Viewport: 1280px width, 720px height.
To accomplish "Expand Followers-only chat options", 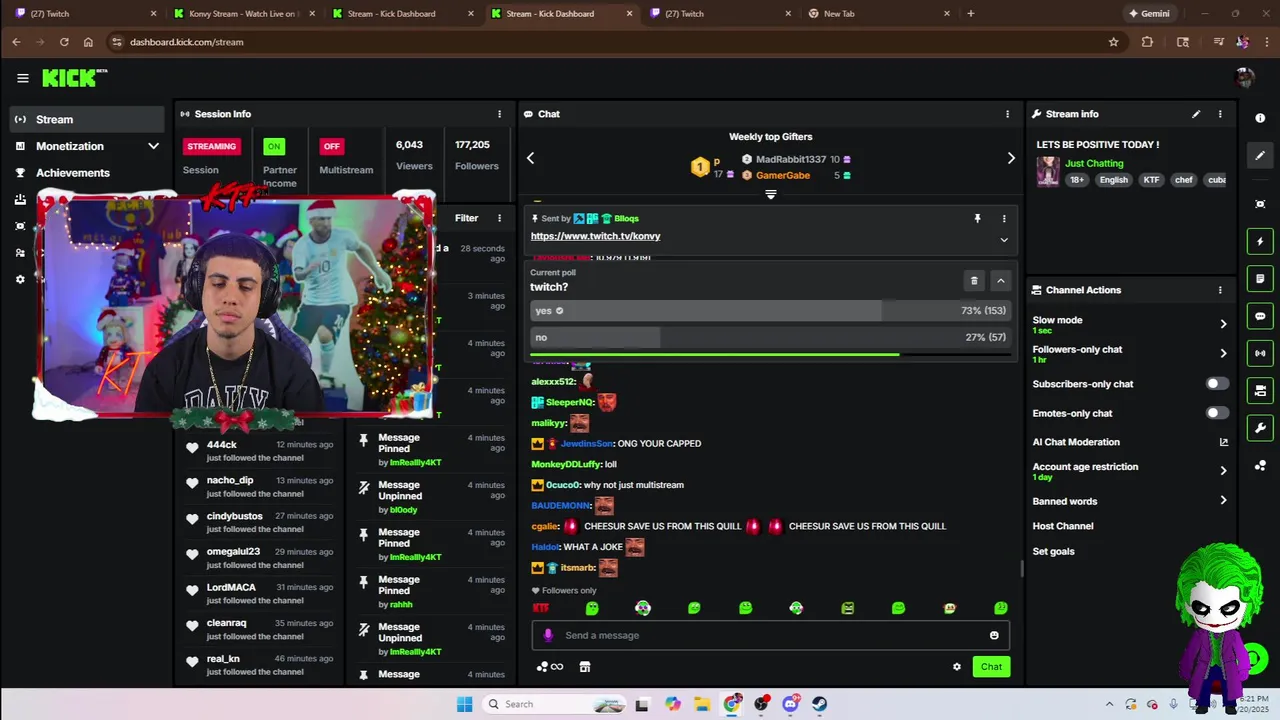I will pyautogui.click(x=1223, y=353).
